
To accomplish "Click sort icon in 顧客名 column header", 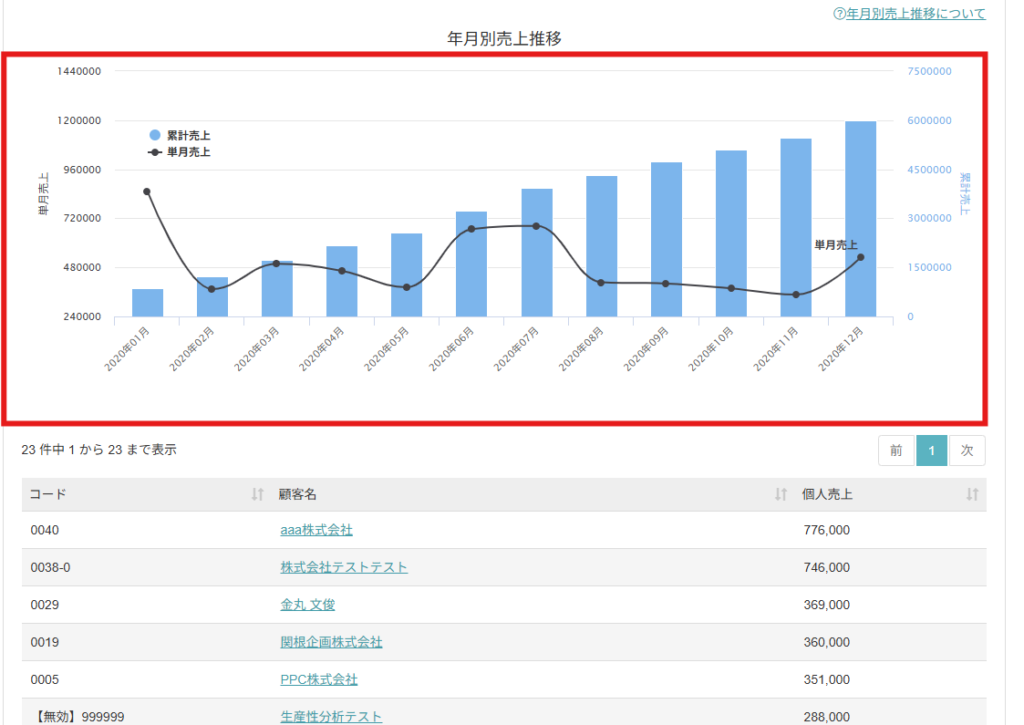I will point(781,494).
